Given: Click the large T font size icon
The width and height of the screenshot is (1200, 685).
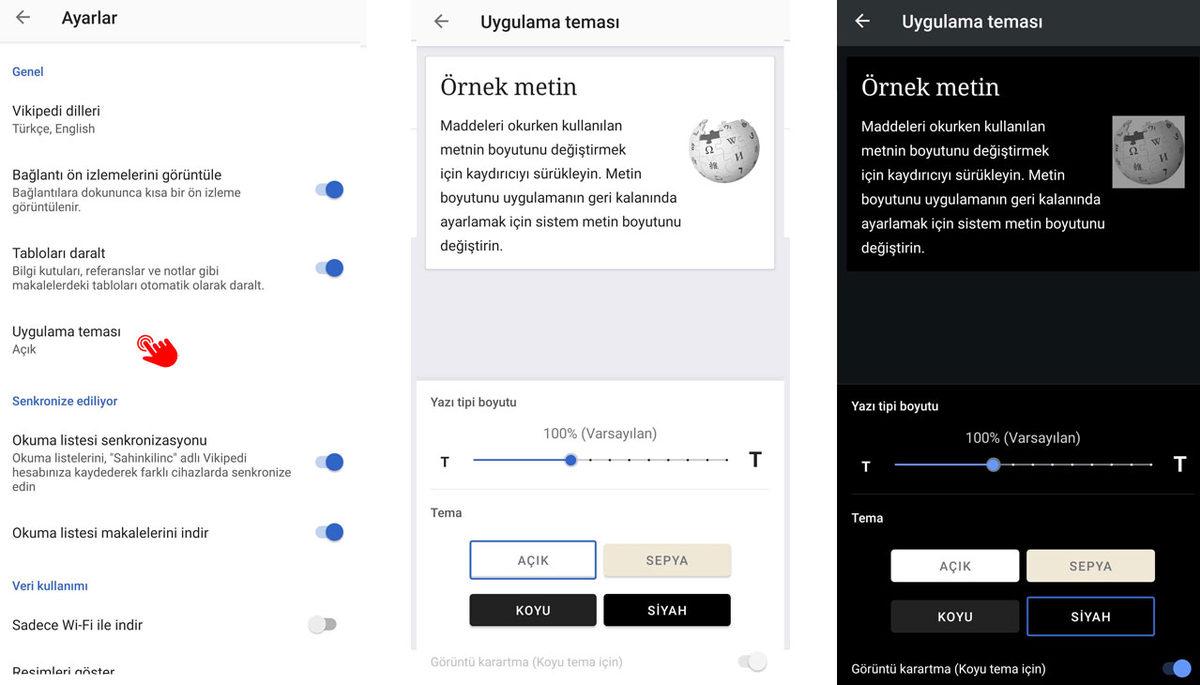Looking at the screenshot, I should (755, 459).
